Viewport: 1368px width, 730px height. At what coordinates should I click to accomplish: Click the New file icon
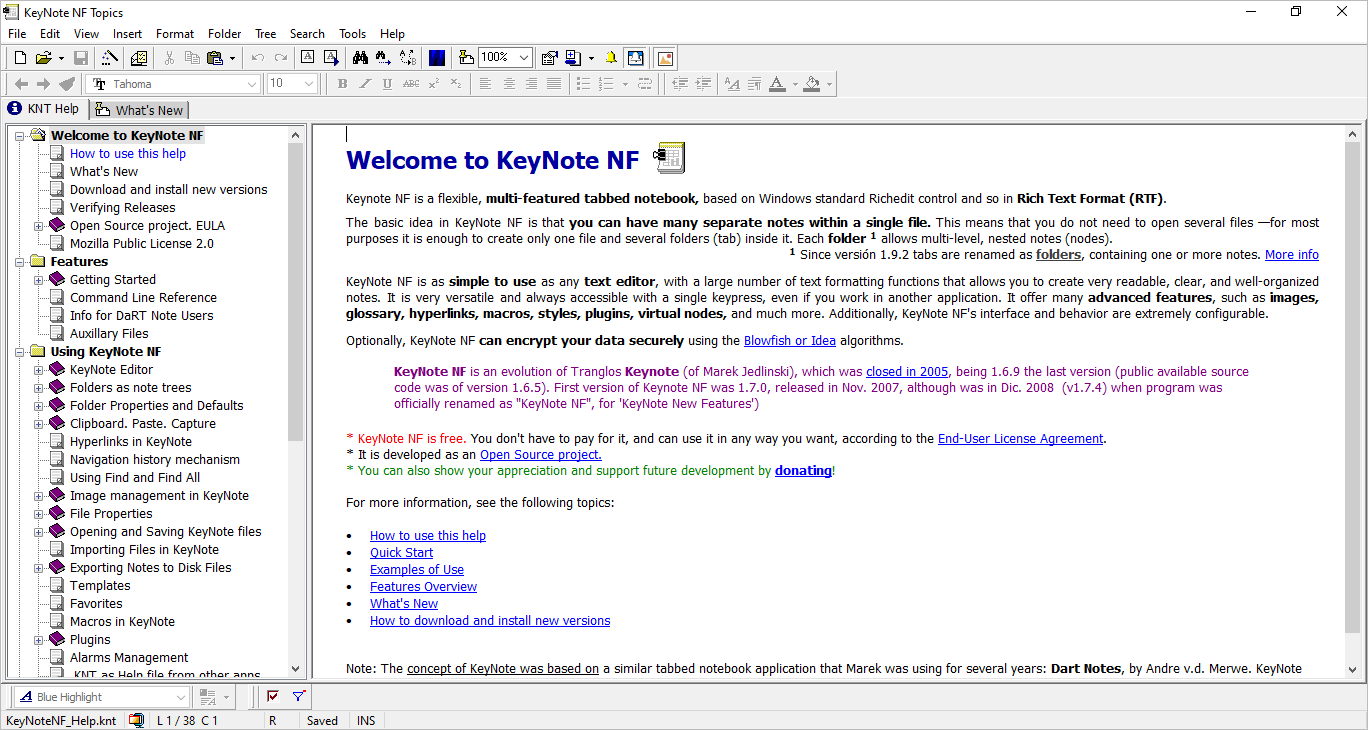(19, 58)
